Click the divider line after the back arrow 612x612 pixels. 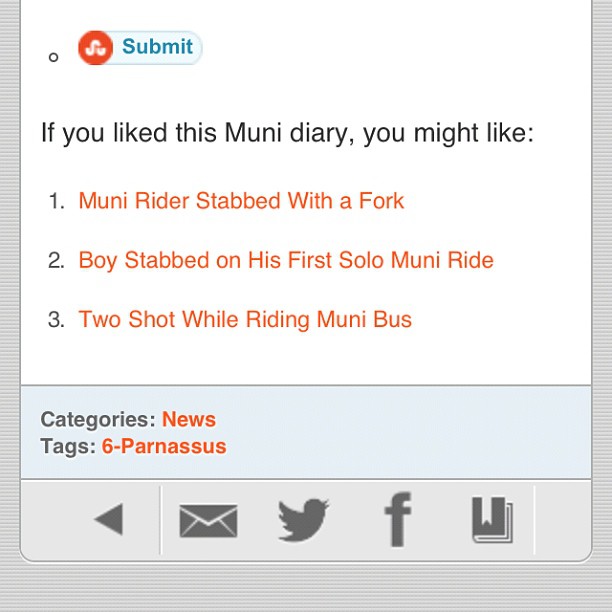click(160, 520)
